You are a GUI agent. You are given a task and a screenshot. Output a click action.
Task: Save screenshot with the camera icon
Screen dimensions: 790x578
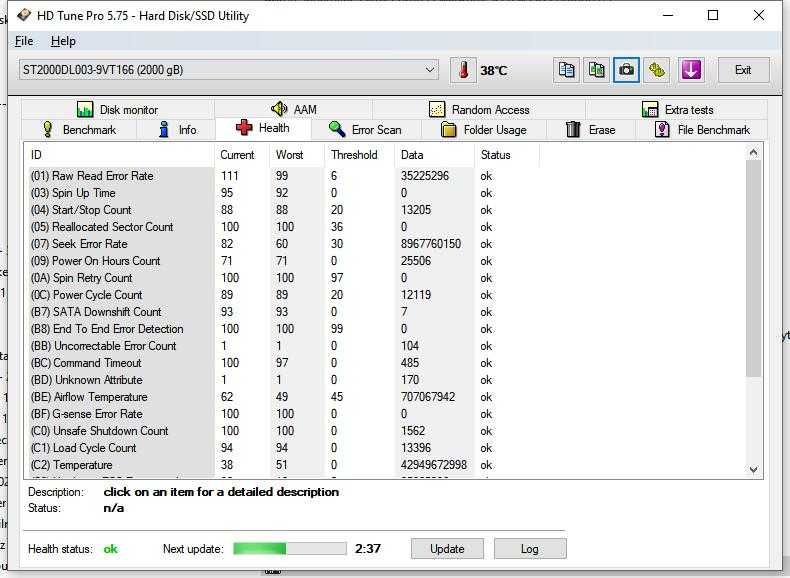(626, 70)
